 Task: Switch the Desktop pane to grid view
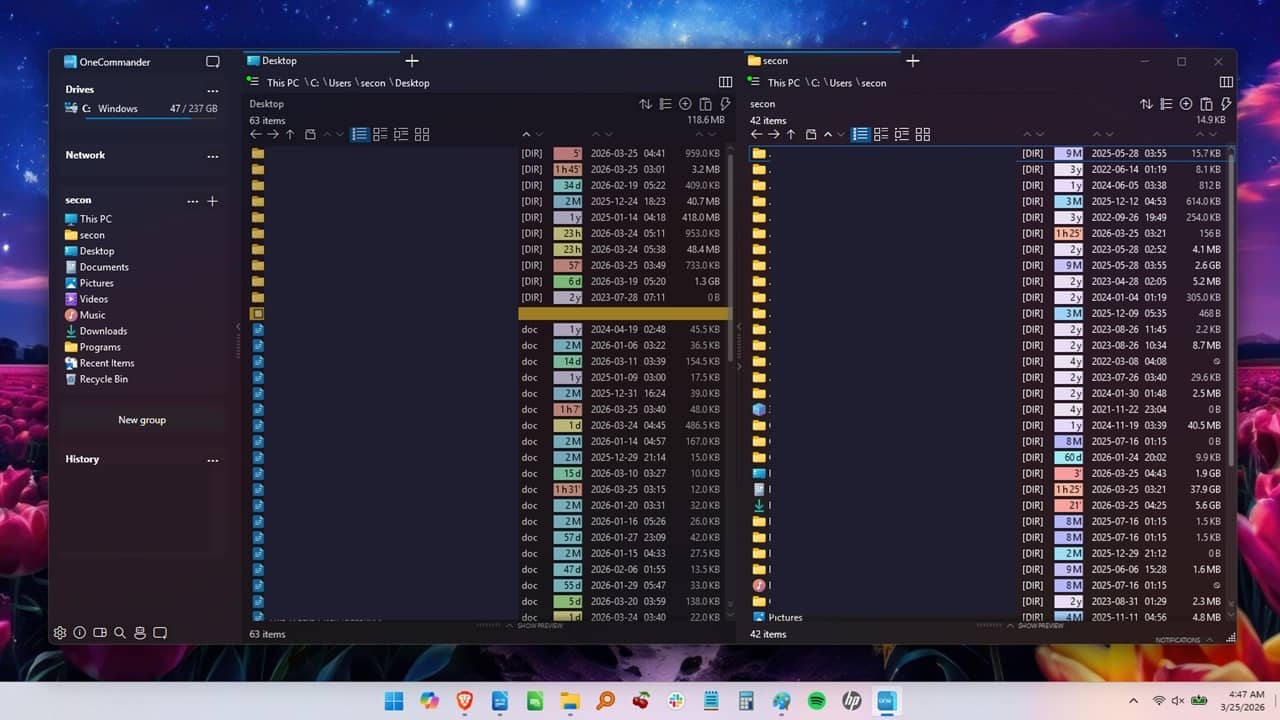[421, 134]
